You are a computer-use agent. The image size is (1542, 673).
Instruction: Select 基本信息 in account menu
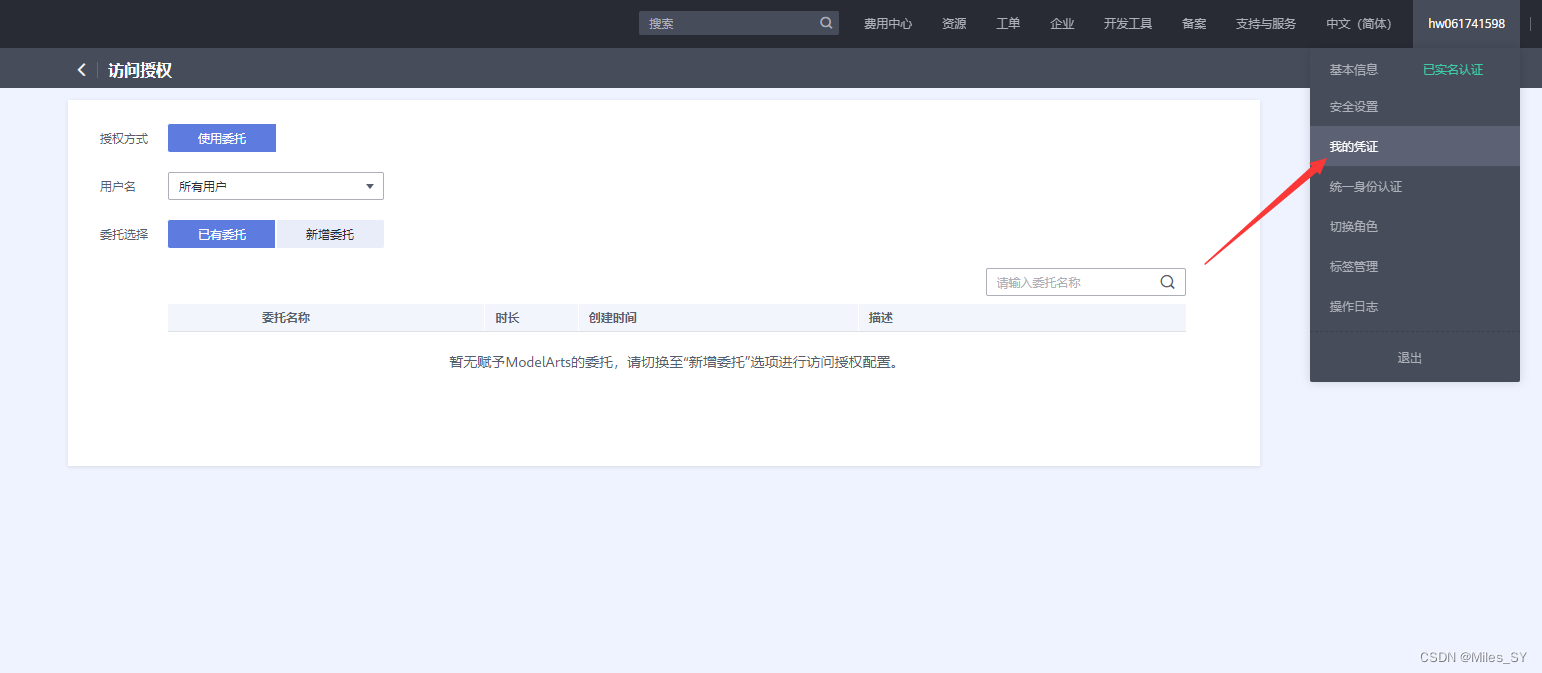(1354, 69)
